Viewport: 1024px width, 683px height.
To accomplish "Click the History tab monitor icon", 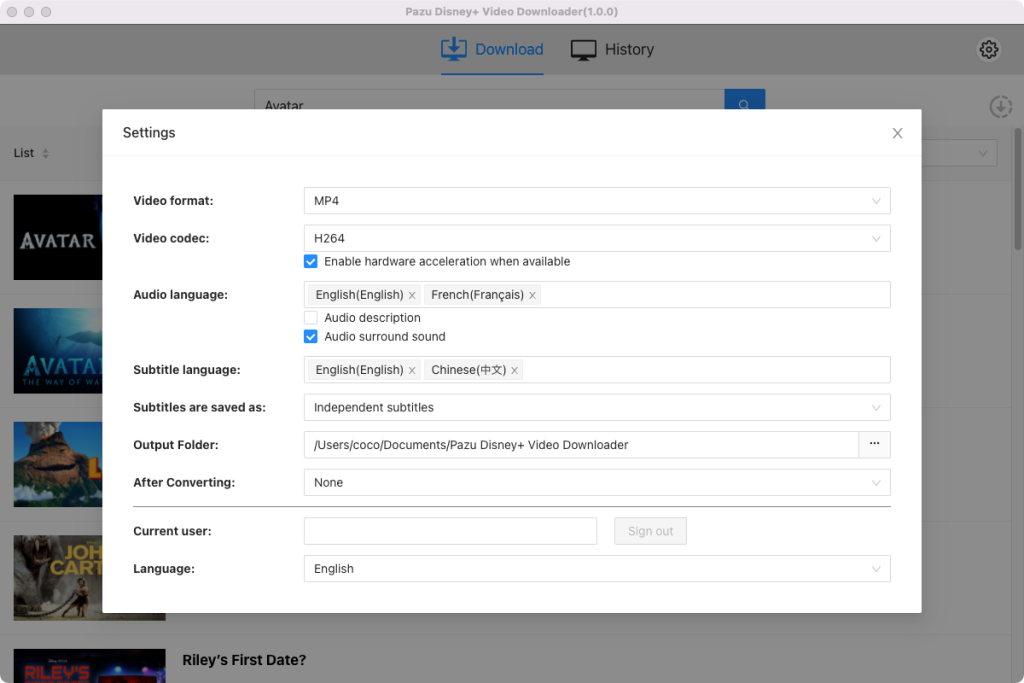I will coord(583,50).
